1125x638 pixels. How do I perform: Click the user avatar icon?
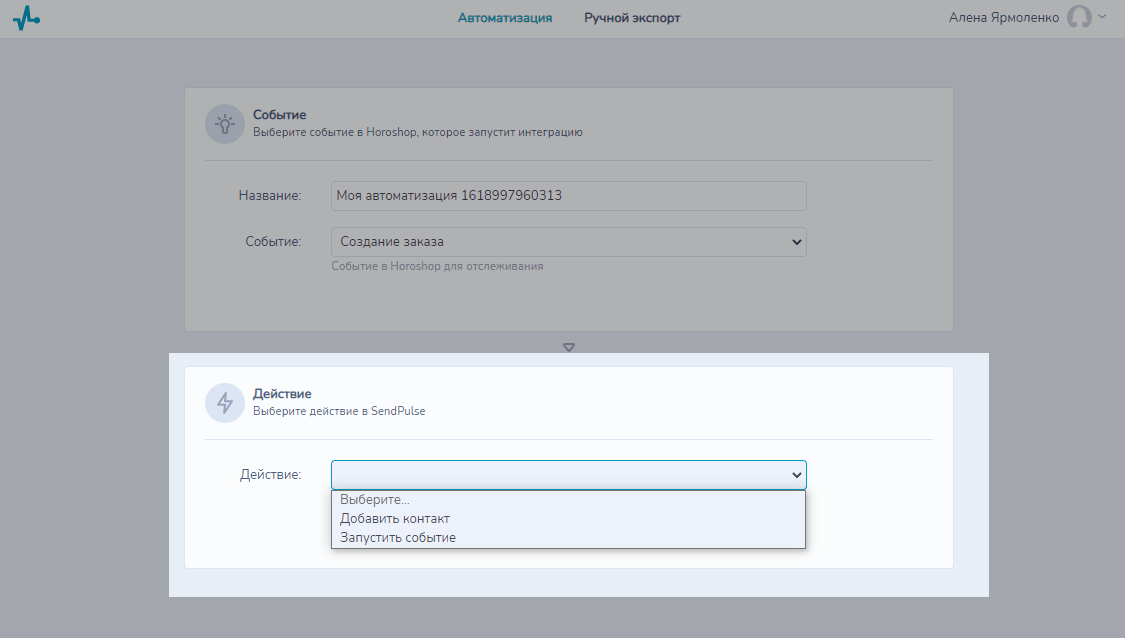[x=1079, y=17]
